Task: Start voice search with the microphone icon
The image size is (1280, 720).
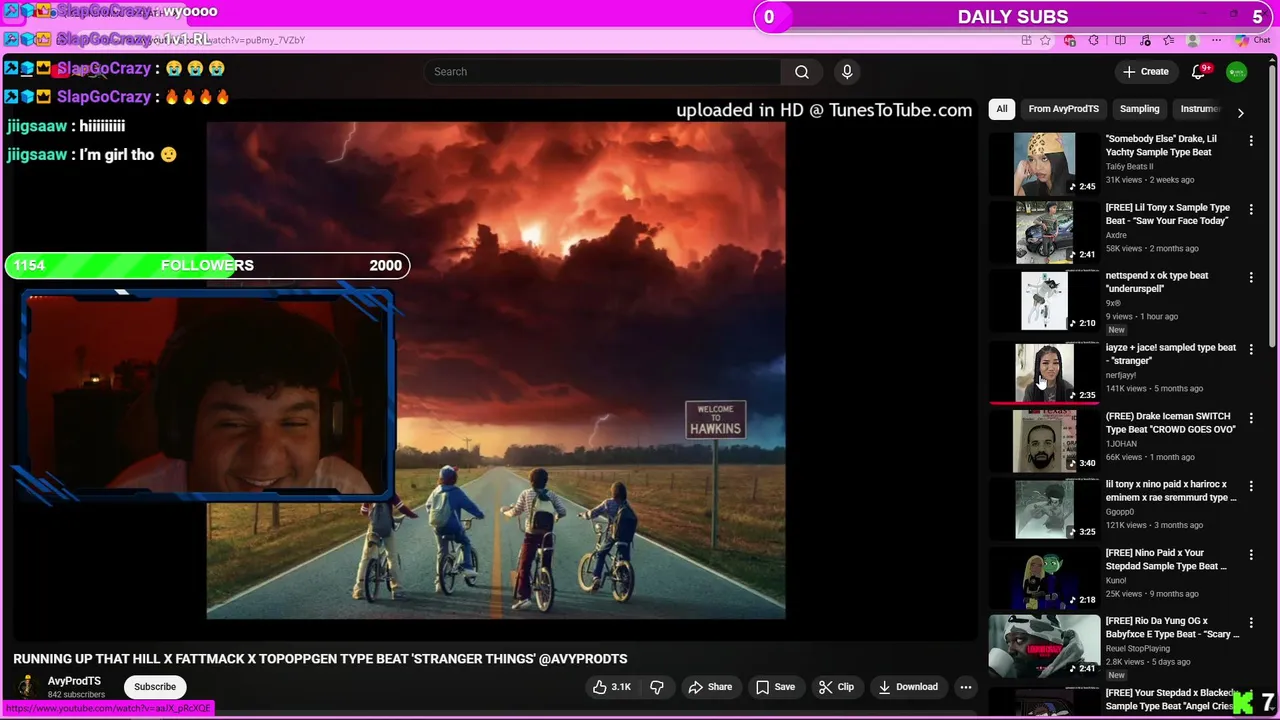Action: point(847,72)
